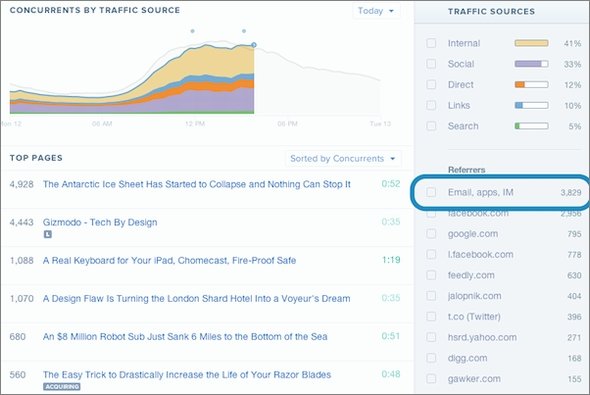Open the Sorted by Concurrents dropdown

(343, 159)
